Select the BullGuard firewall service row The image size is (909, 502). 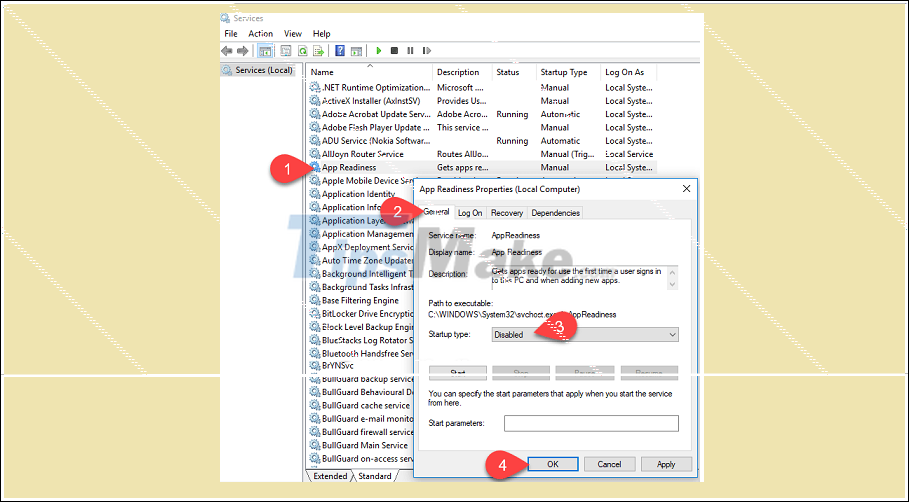click(x=360, y=432)
